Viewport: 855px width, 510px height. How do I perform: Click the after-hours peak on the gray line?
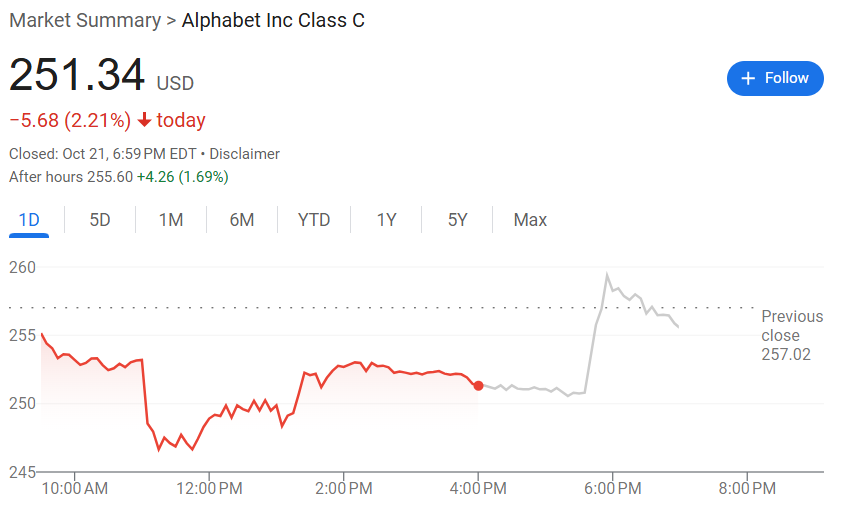tap(607, 275)
